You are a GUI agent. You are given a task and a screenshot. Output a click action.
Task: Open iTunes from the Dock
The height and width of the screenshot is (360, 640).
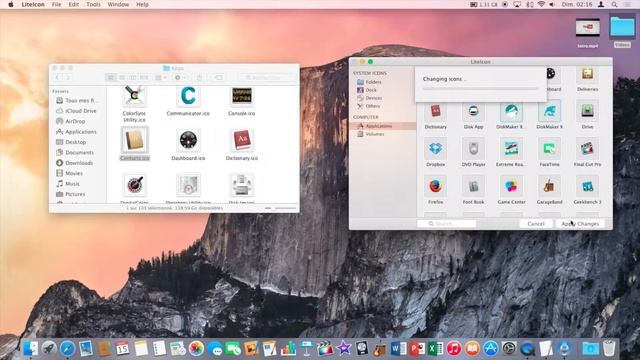click(x=453, y=349)
